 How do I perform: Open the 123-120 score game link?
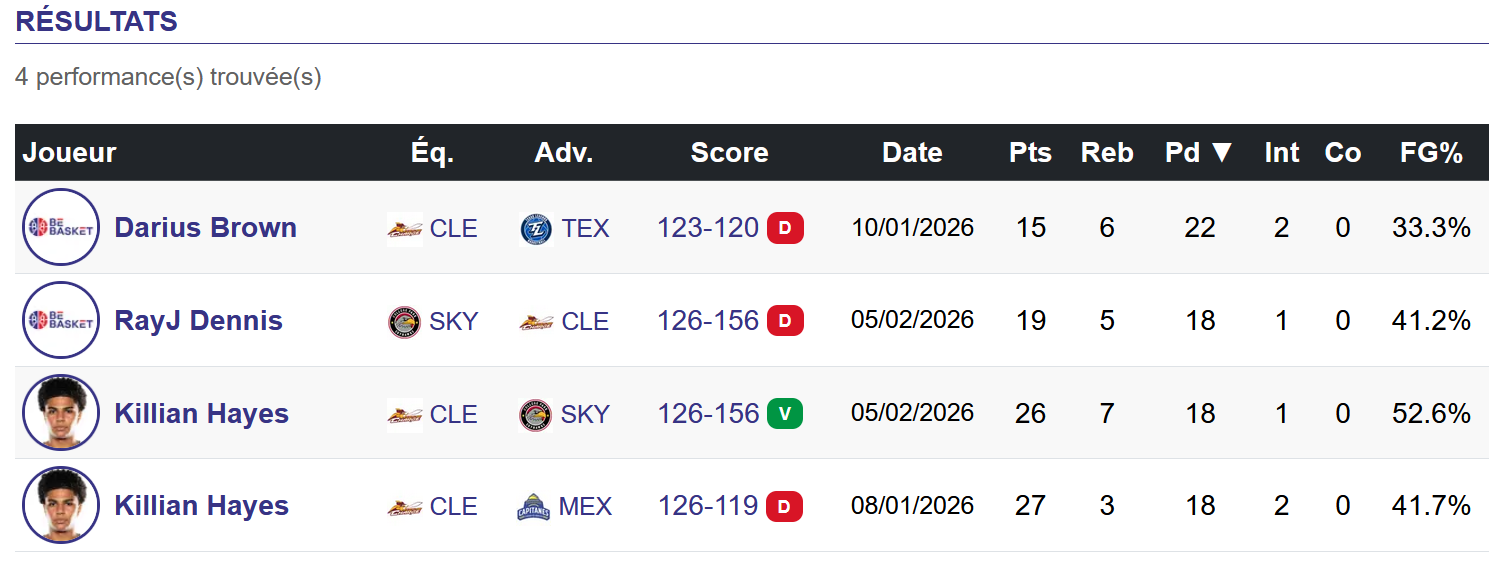[x=708, y=228]
